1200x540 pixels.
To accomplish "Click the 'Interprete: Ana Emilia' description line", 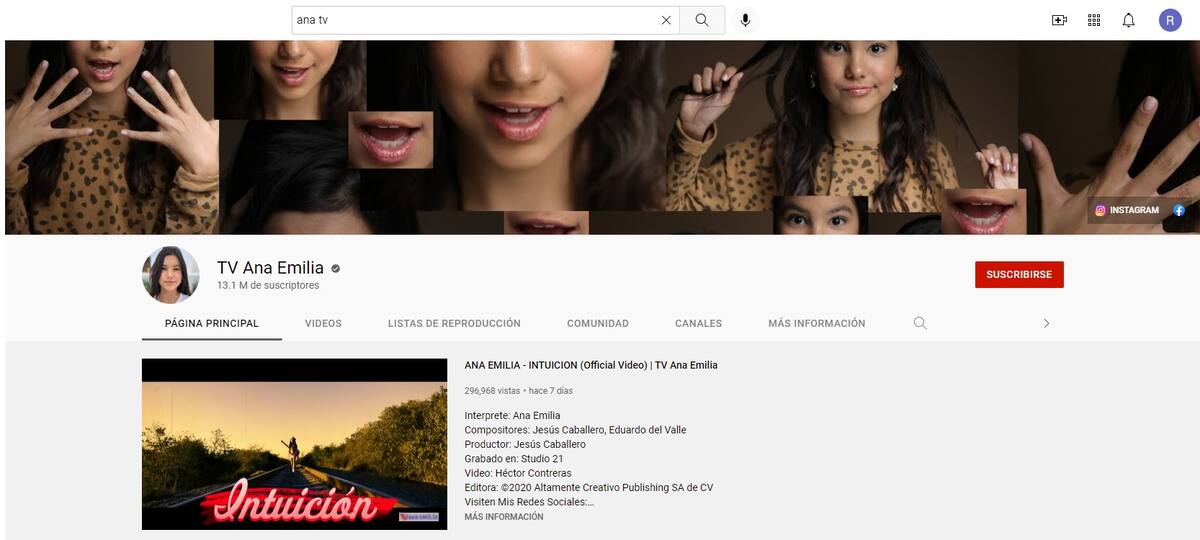I will pos(512,415).
